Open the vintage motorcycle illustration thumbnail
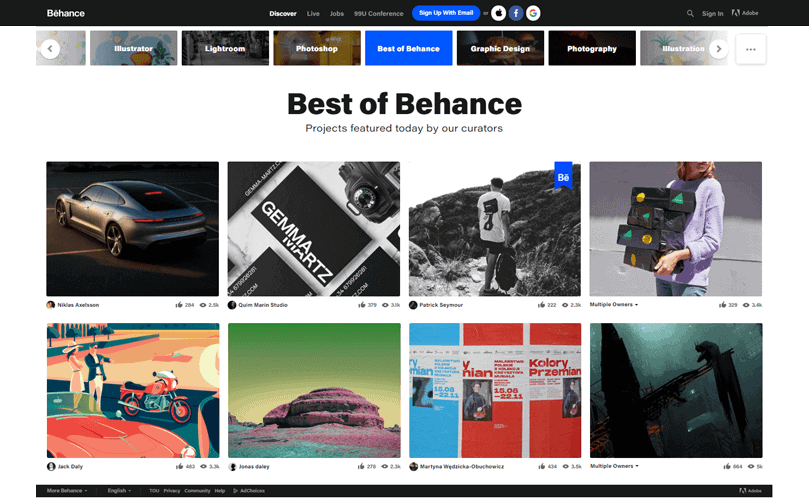This screenshot has width=809, height=500. pos(133,390)
